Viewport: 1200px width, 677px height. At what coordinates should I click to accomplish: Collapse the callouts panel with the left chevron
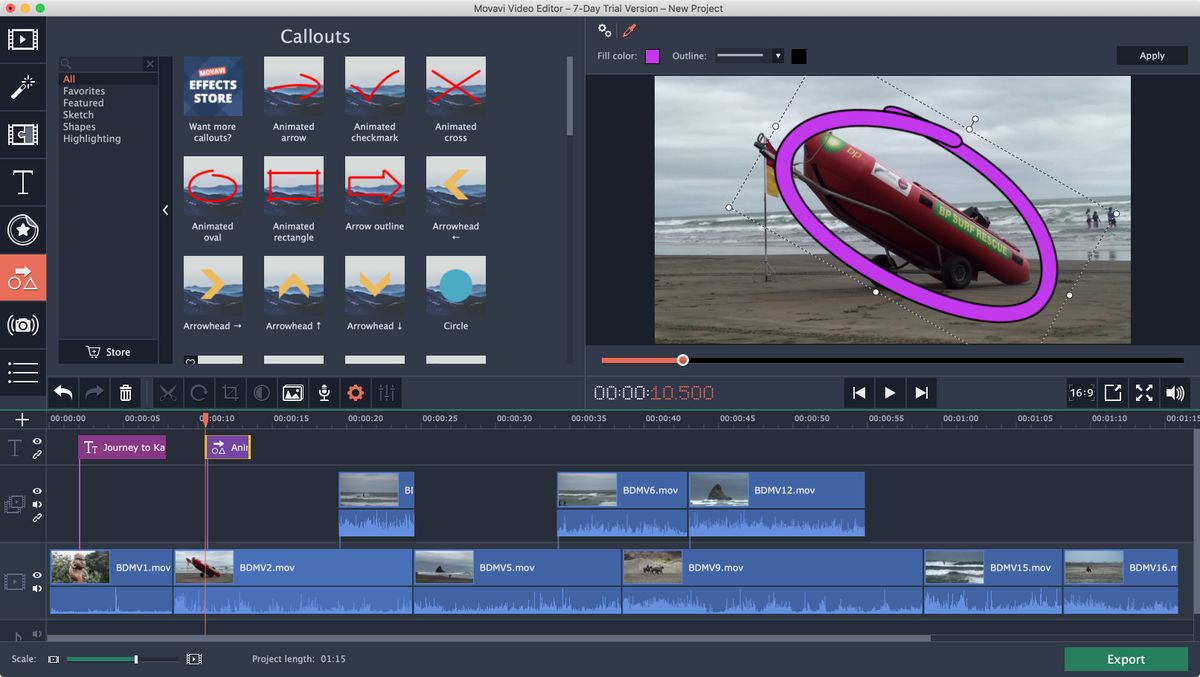click(165, 210)
